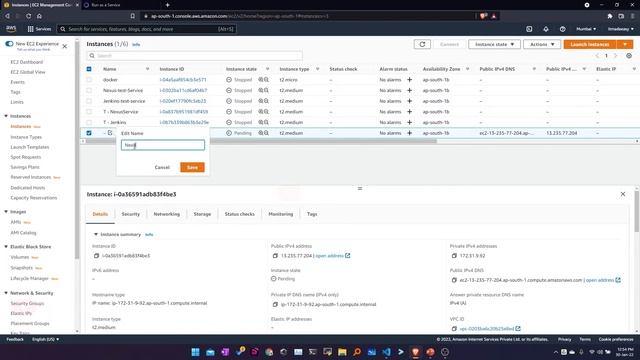
Task: Open the Mumbai region dropdown
Action: 586,29
